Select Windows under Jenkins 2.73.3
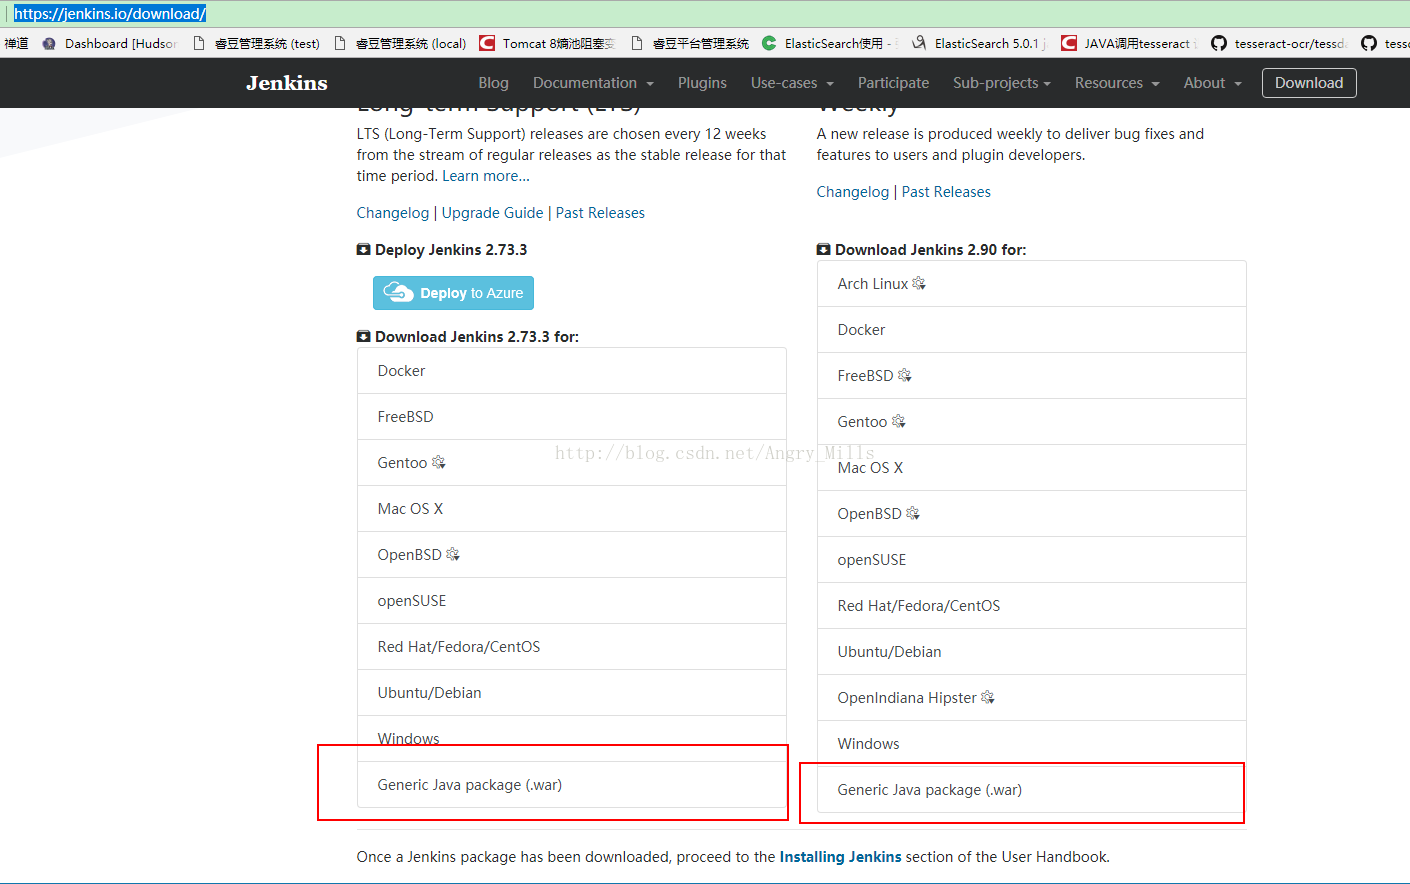Screen dimensions: 1410x884 point(572,739)
